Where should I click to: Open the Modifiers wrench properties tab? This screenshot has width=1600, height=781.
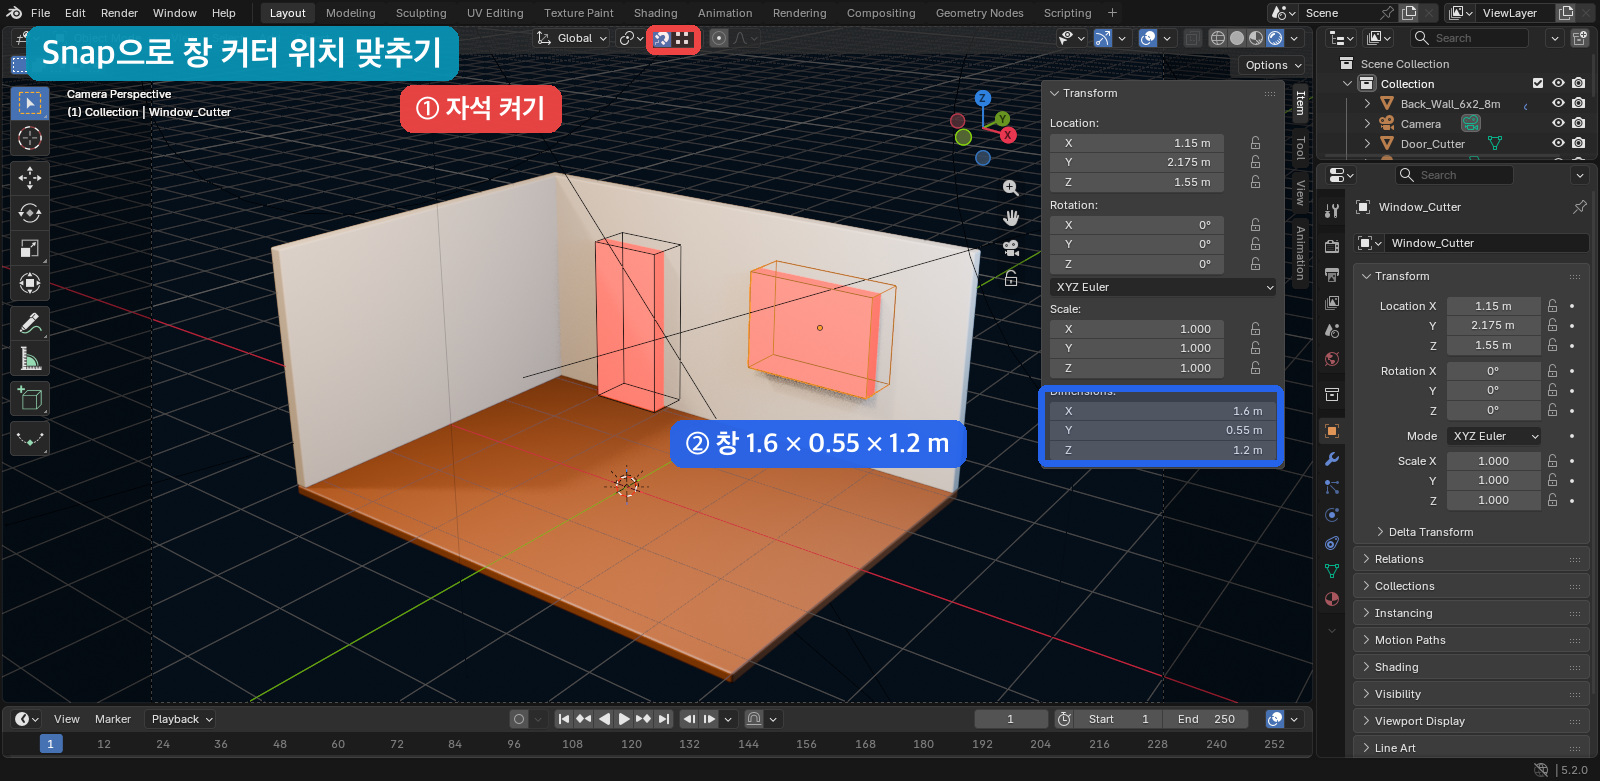(x=1332, y=459)
